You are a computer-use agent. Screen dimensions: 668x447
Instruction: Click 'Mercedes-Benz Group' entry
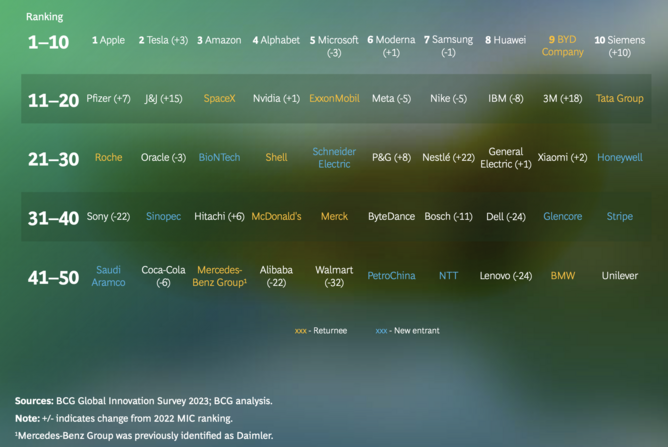[219, 276]
